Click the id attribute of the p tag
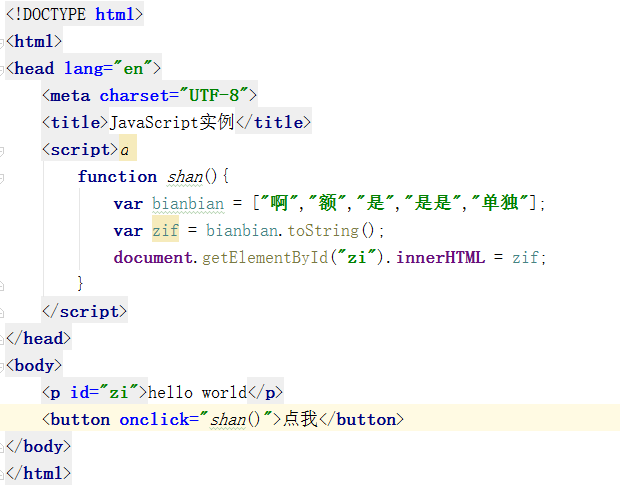 [80, 393]
